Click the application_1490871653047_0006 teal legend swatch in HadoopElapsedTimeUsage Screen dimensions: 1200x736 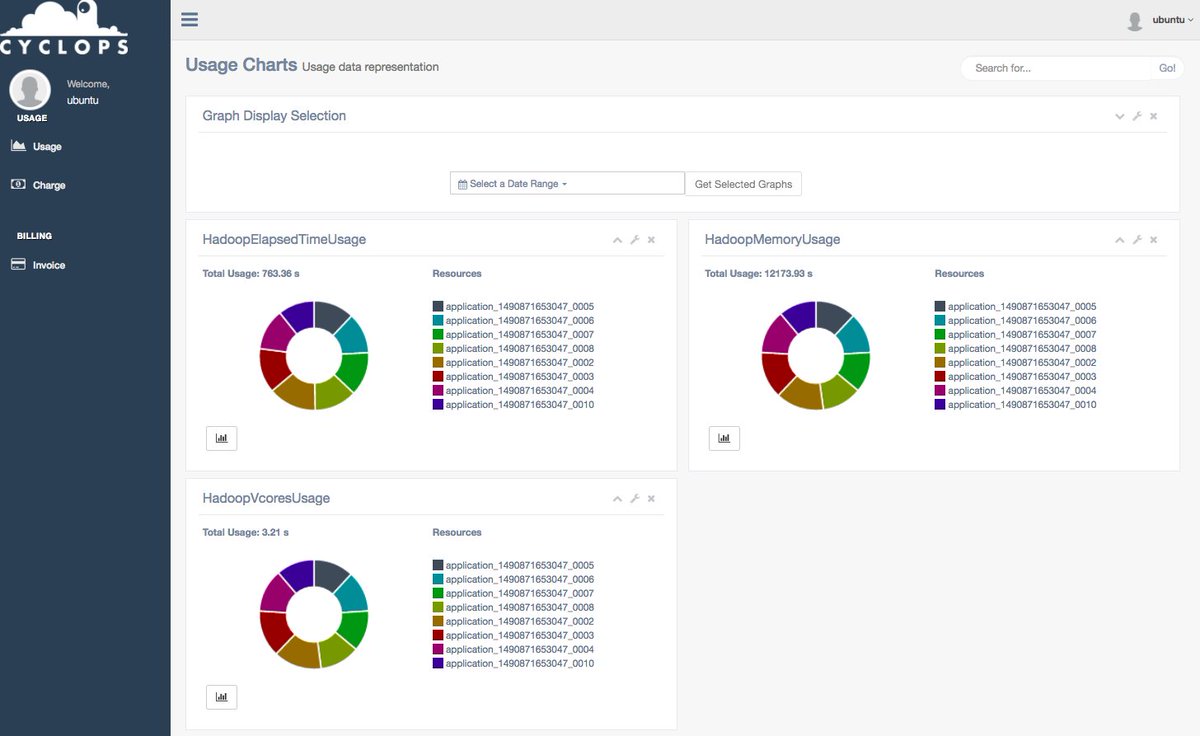tap(438, 321)
